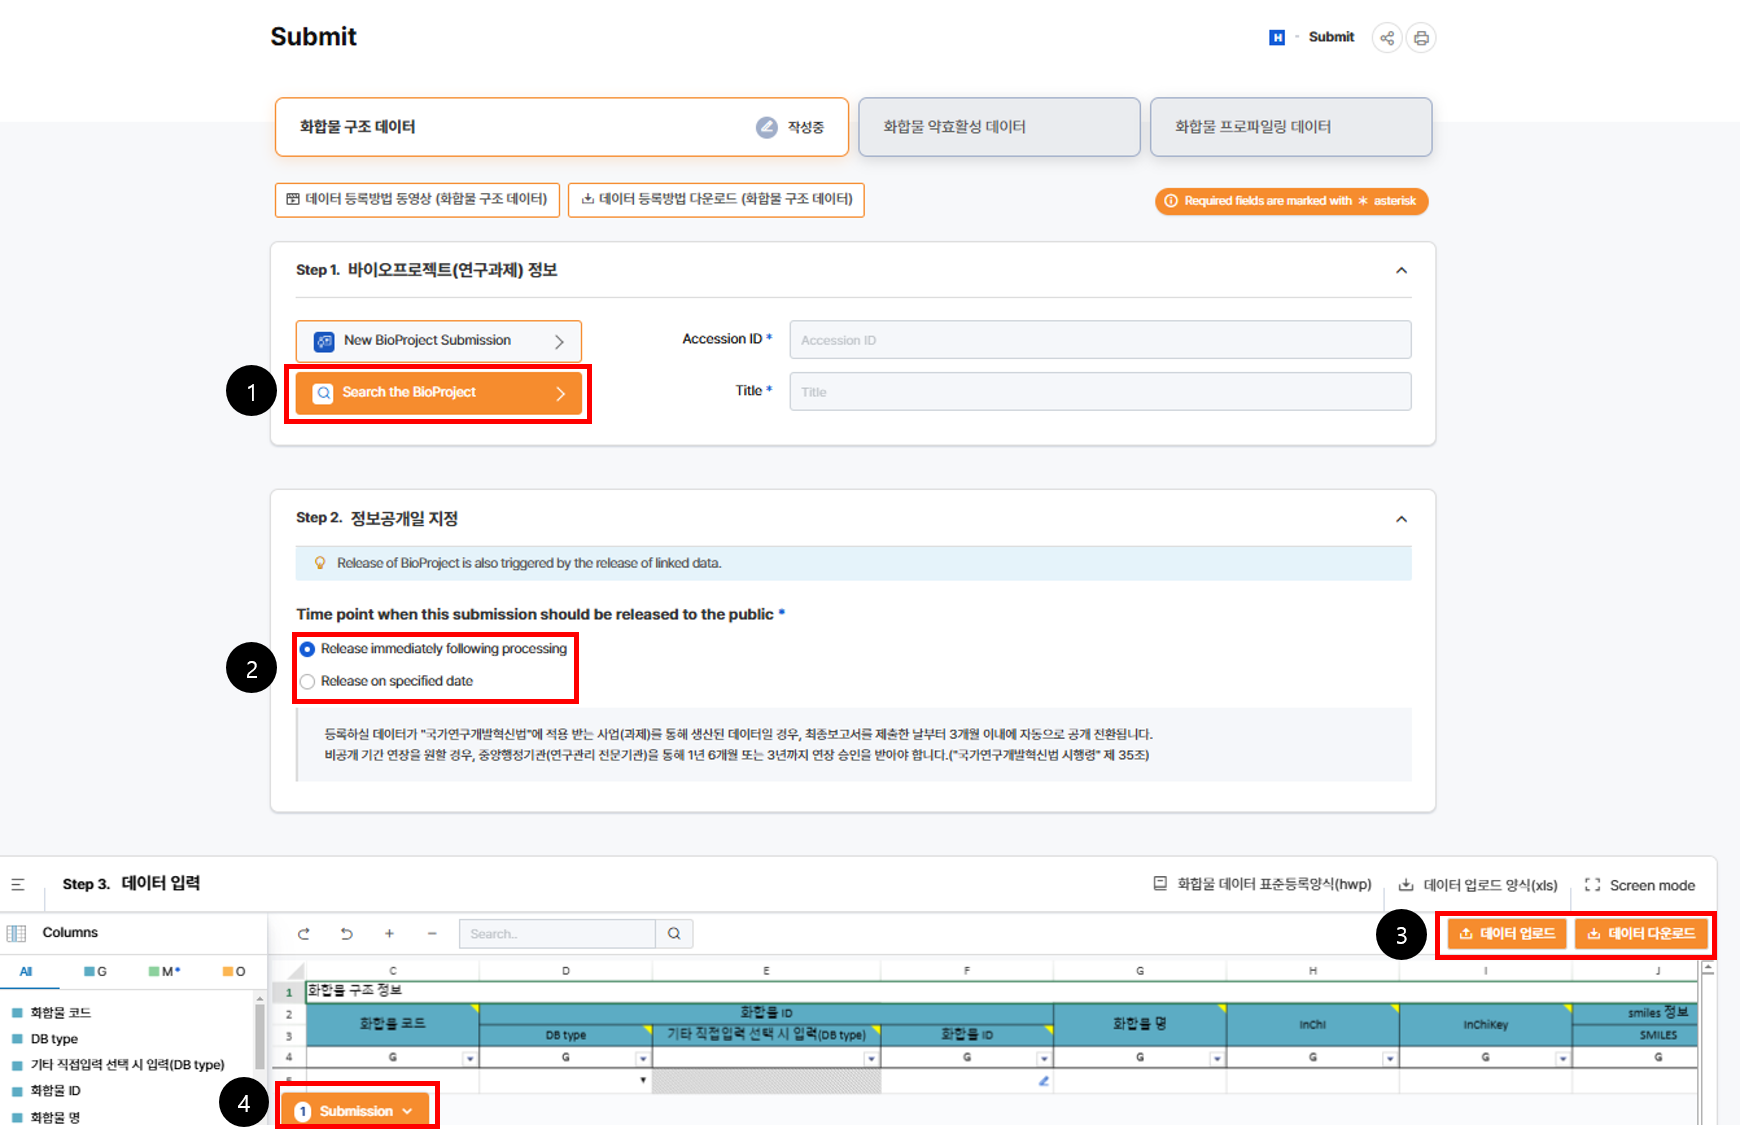Click the redo arrow icon in the spreadsheet toolbar
Screen dimensions: 1740x1131
coord(304,934)
